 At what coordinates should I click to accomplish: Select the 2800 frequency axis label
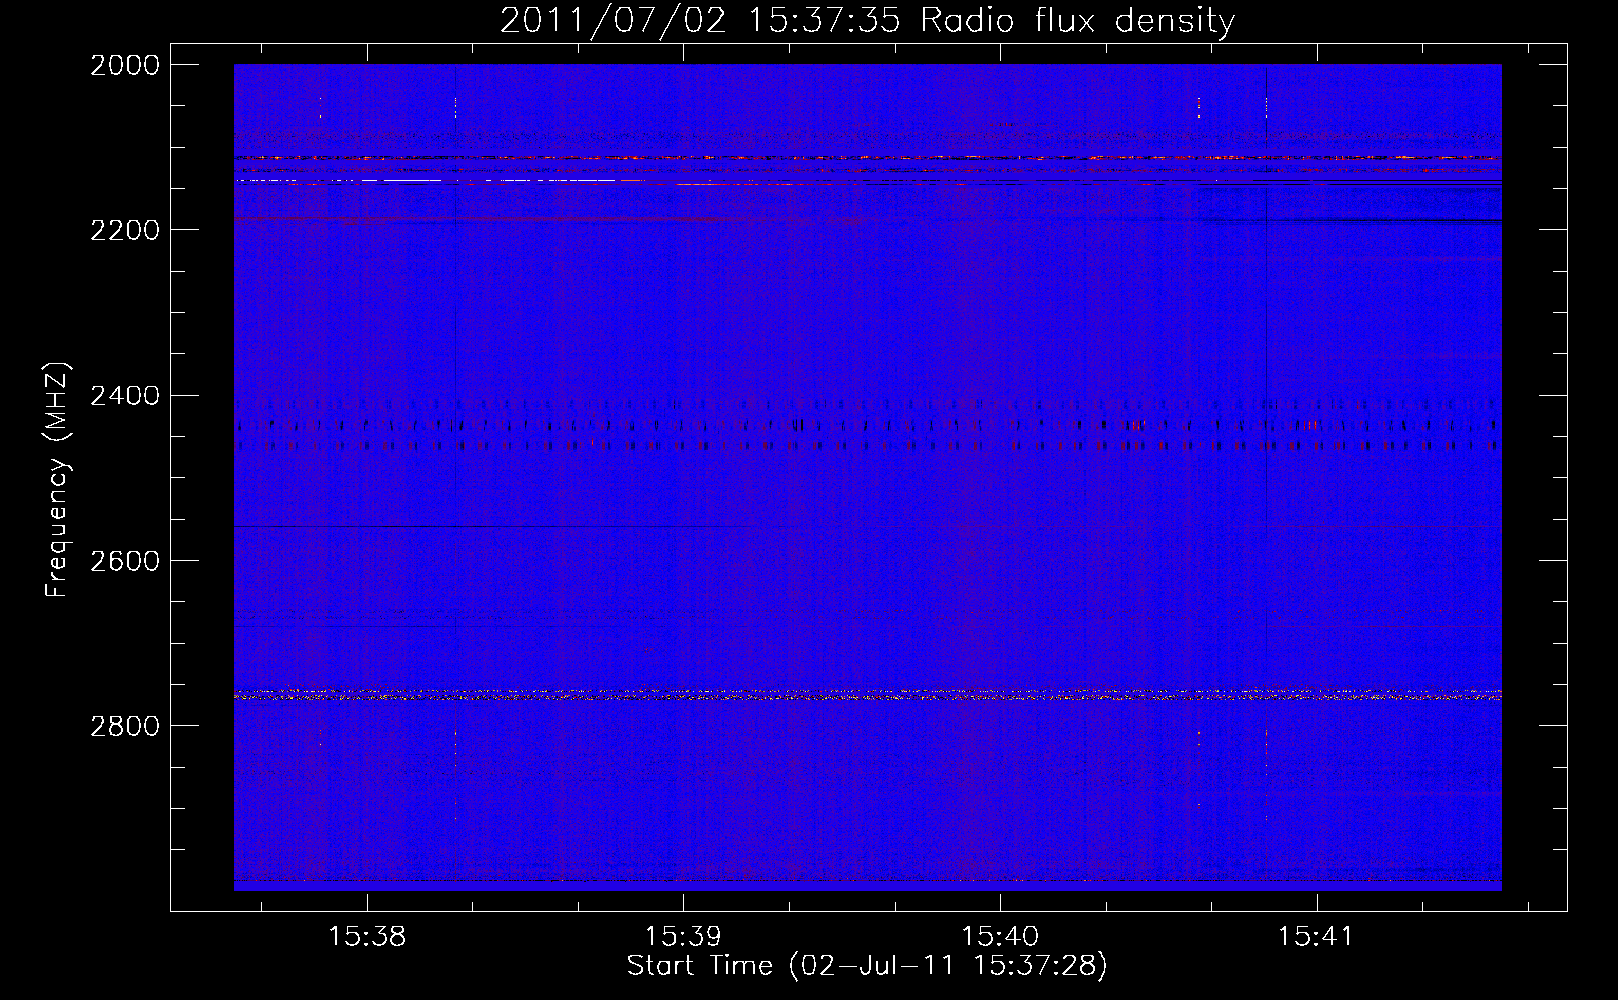click(x=125, y=726)
